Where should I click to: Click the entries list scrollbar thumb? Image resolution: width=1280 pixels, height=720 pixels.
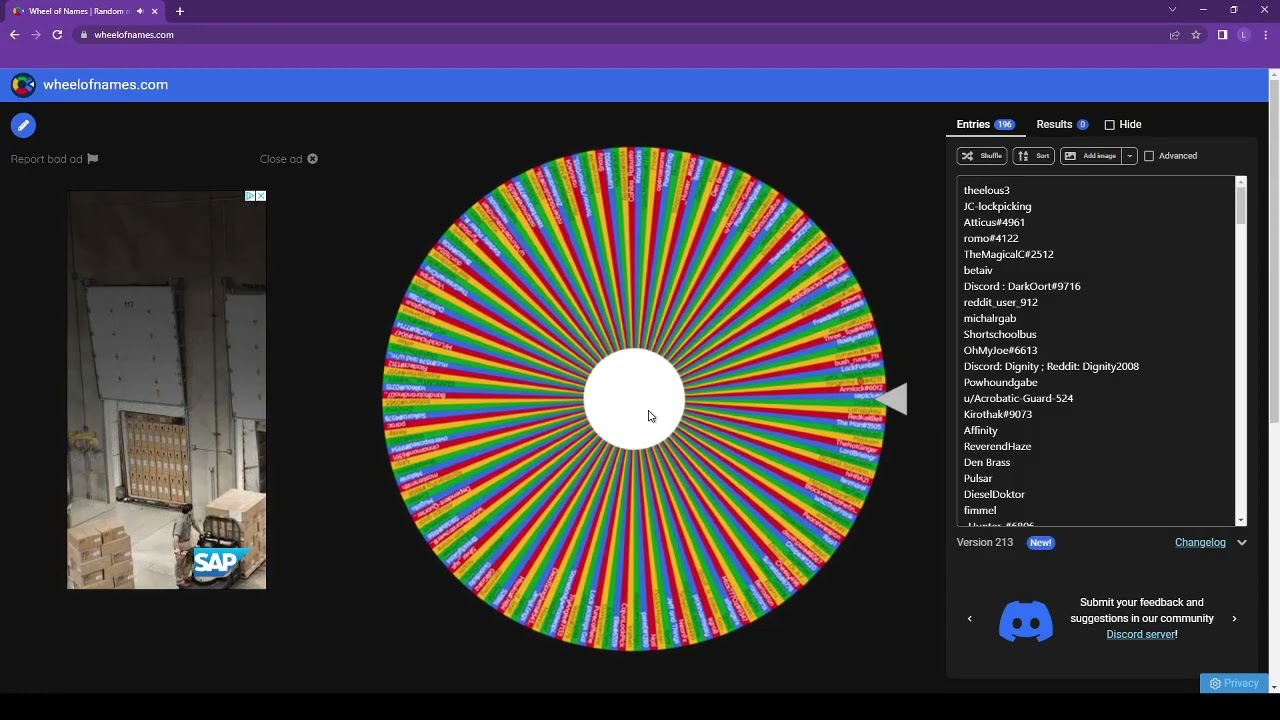tap(1241, 206)
